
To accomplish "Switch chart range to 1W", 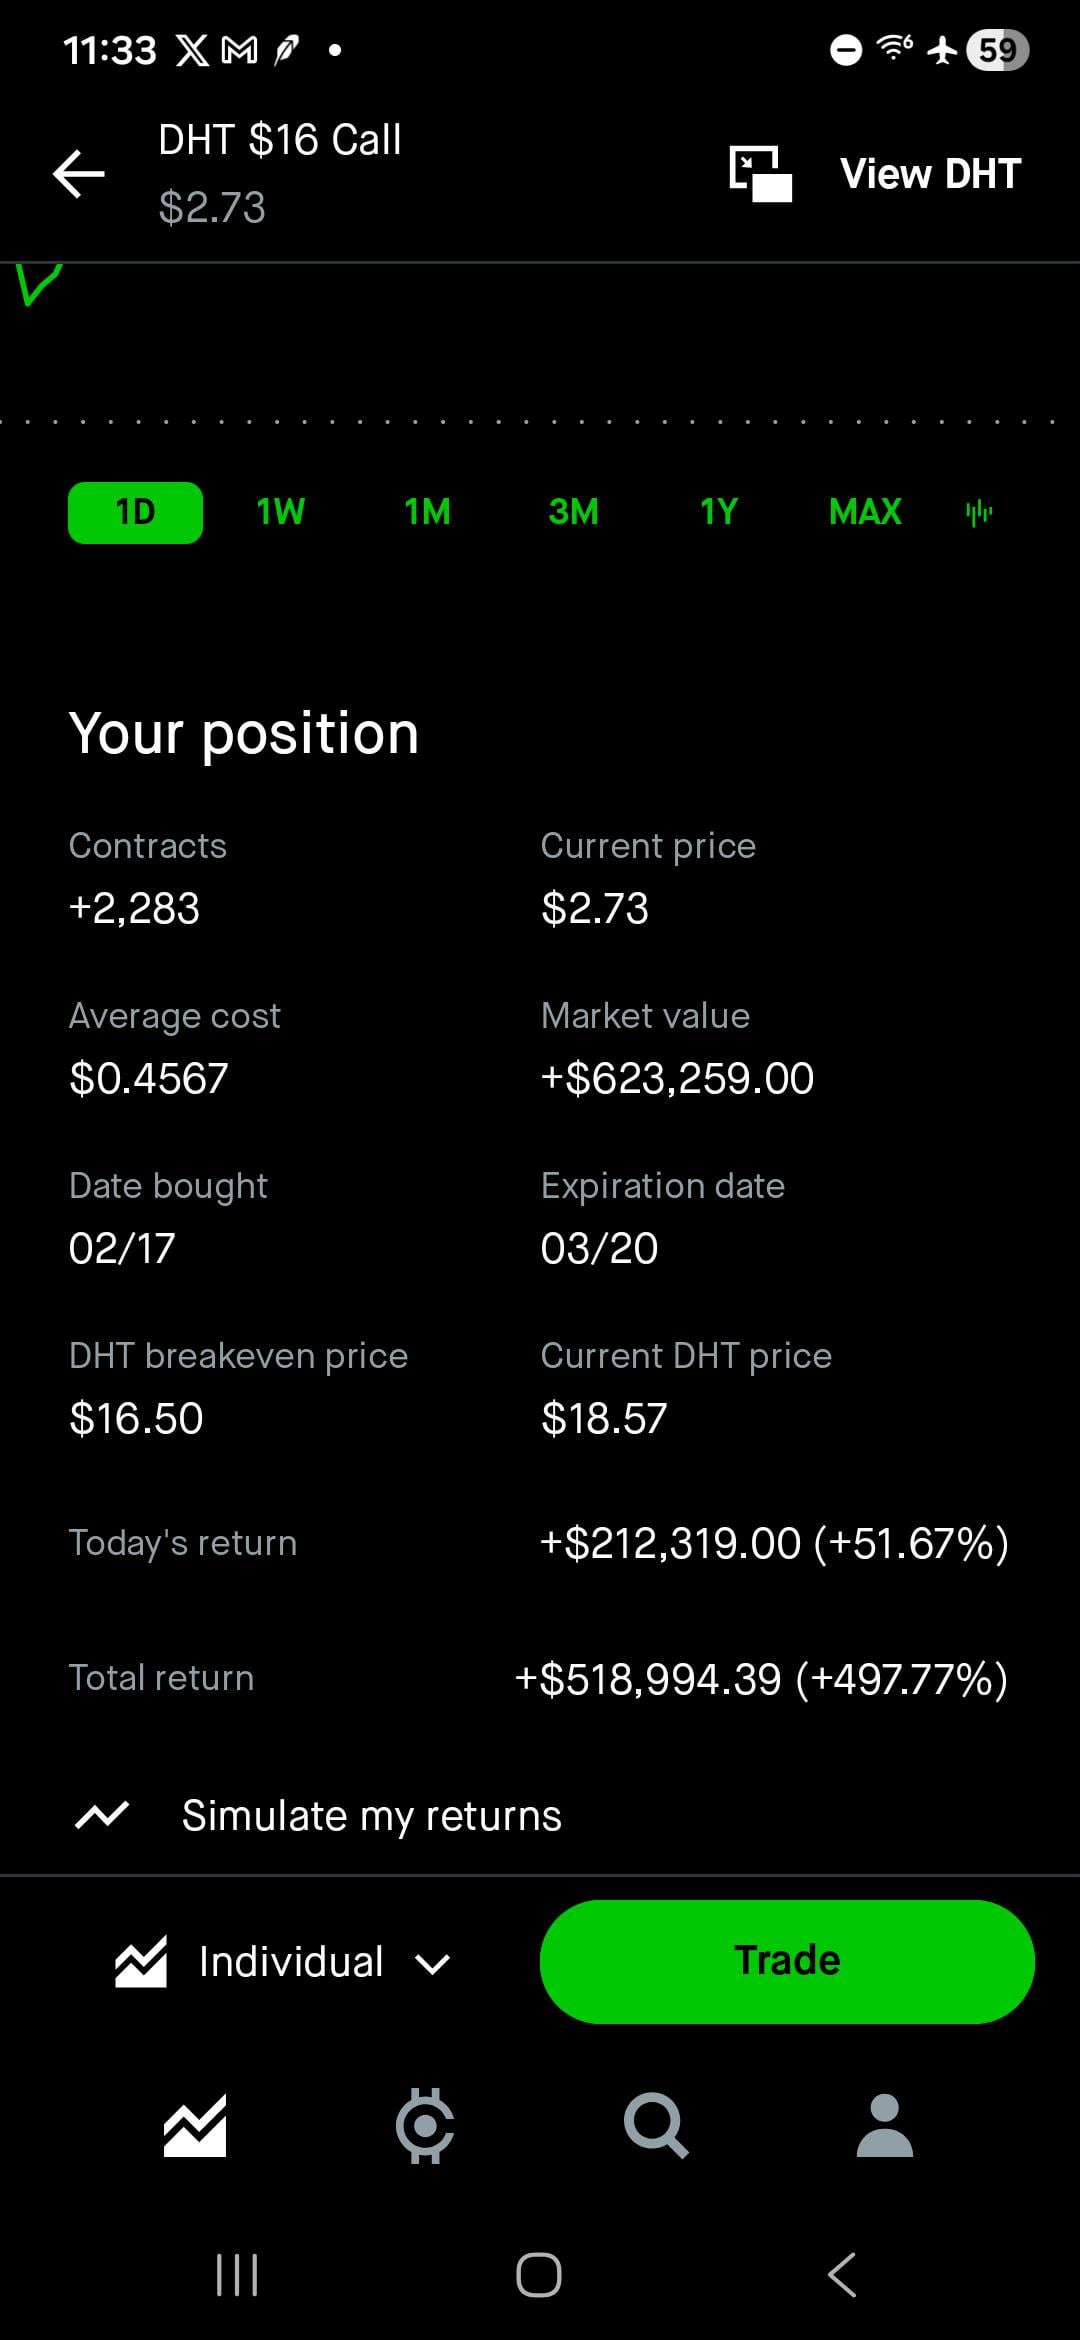I will click(x=280, y=513).
